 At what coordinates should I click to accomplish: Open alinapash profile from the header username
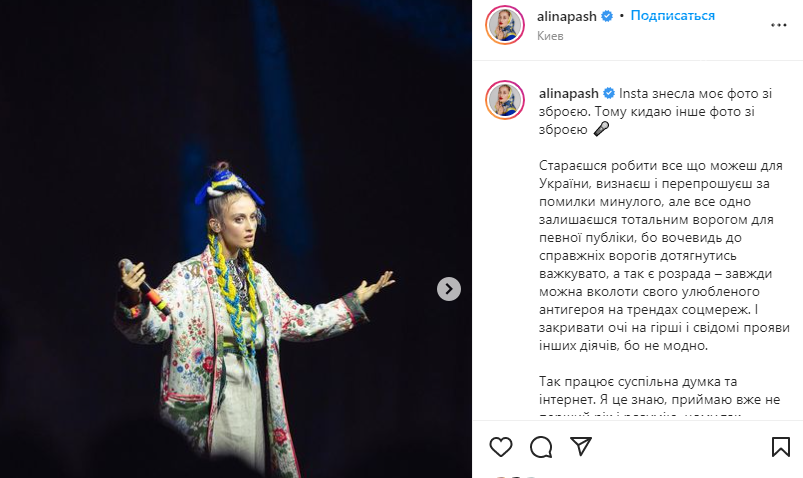[x=566, y=16]
